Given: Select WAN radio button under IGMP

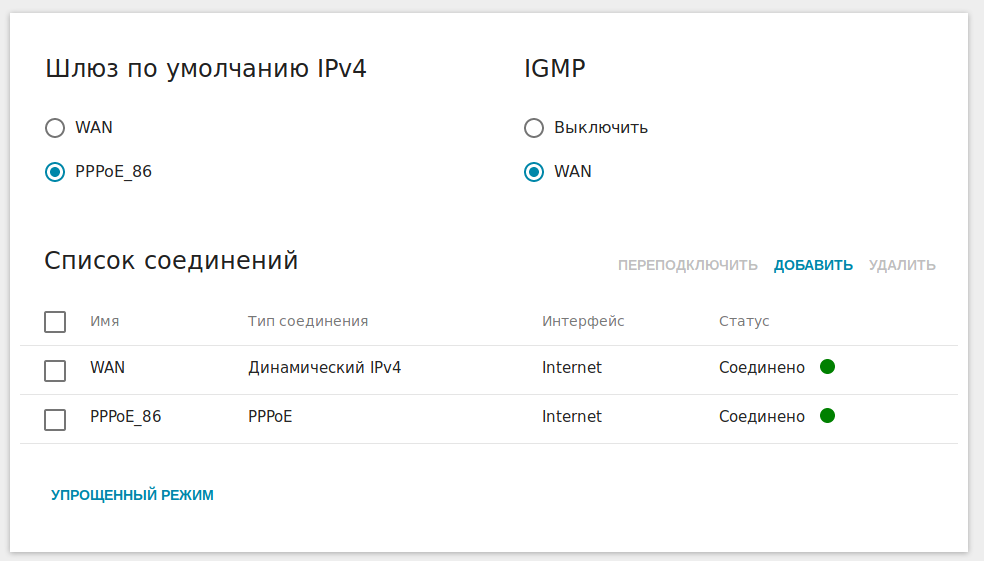Looking at the screenshot, I should click(x=534, y=172).
